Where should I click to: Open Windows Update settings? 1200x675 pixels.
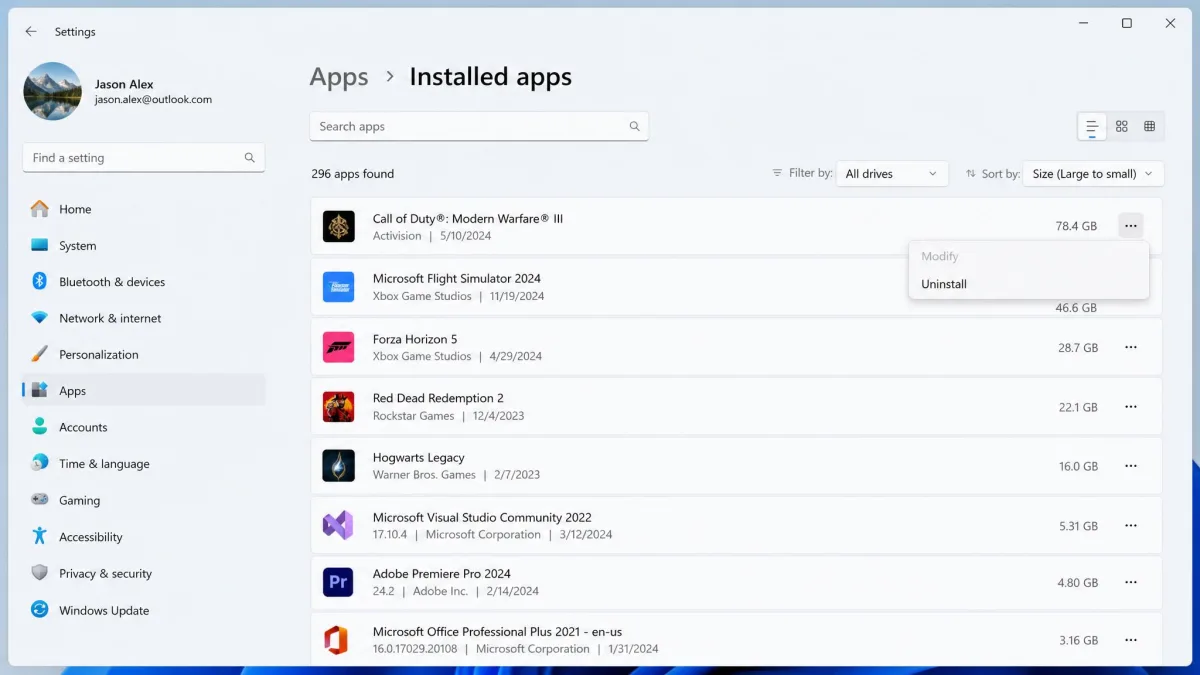pyautogui.click(x=144, y=611)
